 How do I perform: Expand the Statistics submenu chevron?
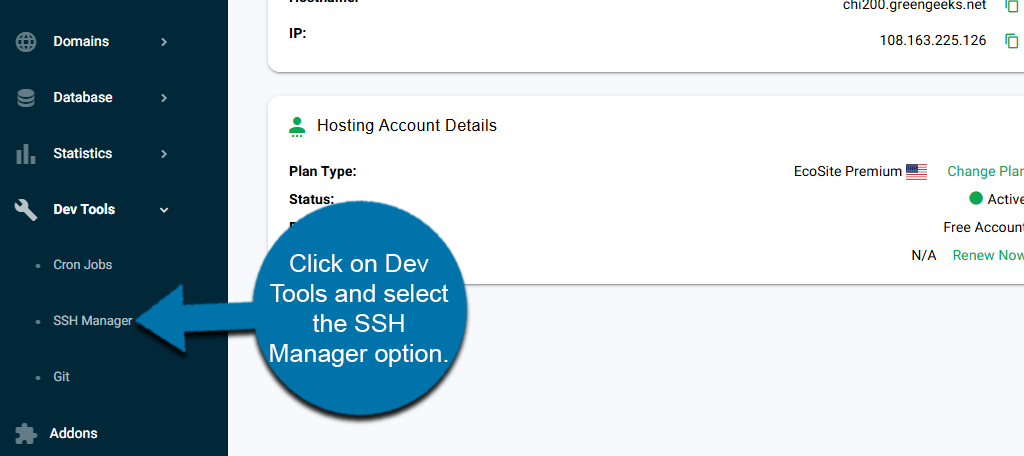point(164,154)
